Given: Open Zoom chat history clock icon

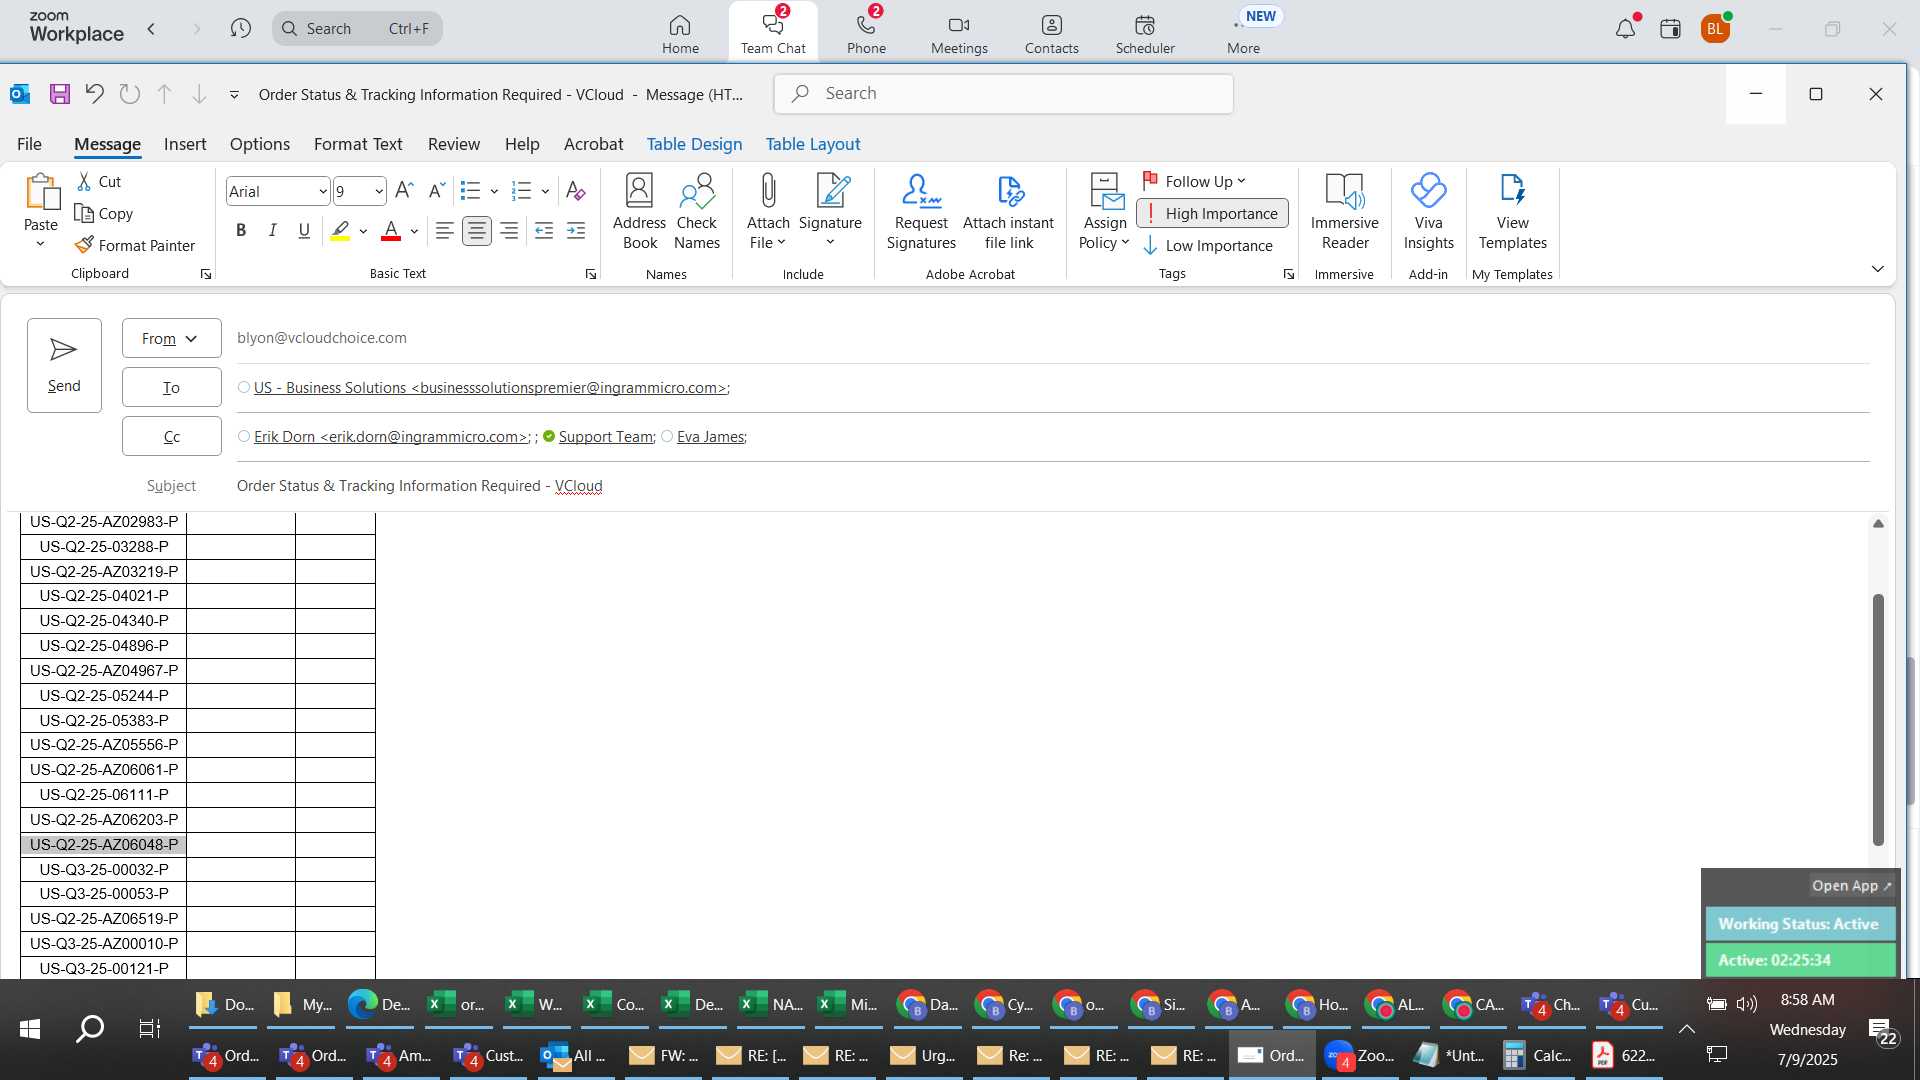Looking at the screenshot, I should coord(240,28).
